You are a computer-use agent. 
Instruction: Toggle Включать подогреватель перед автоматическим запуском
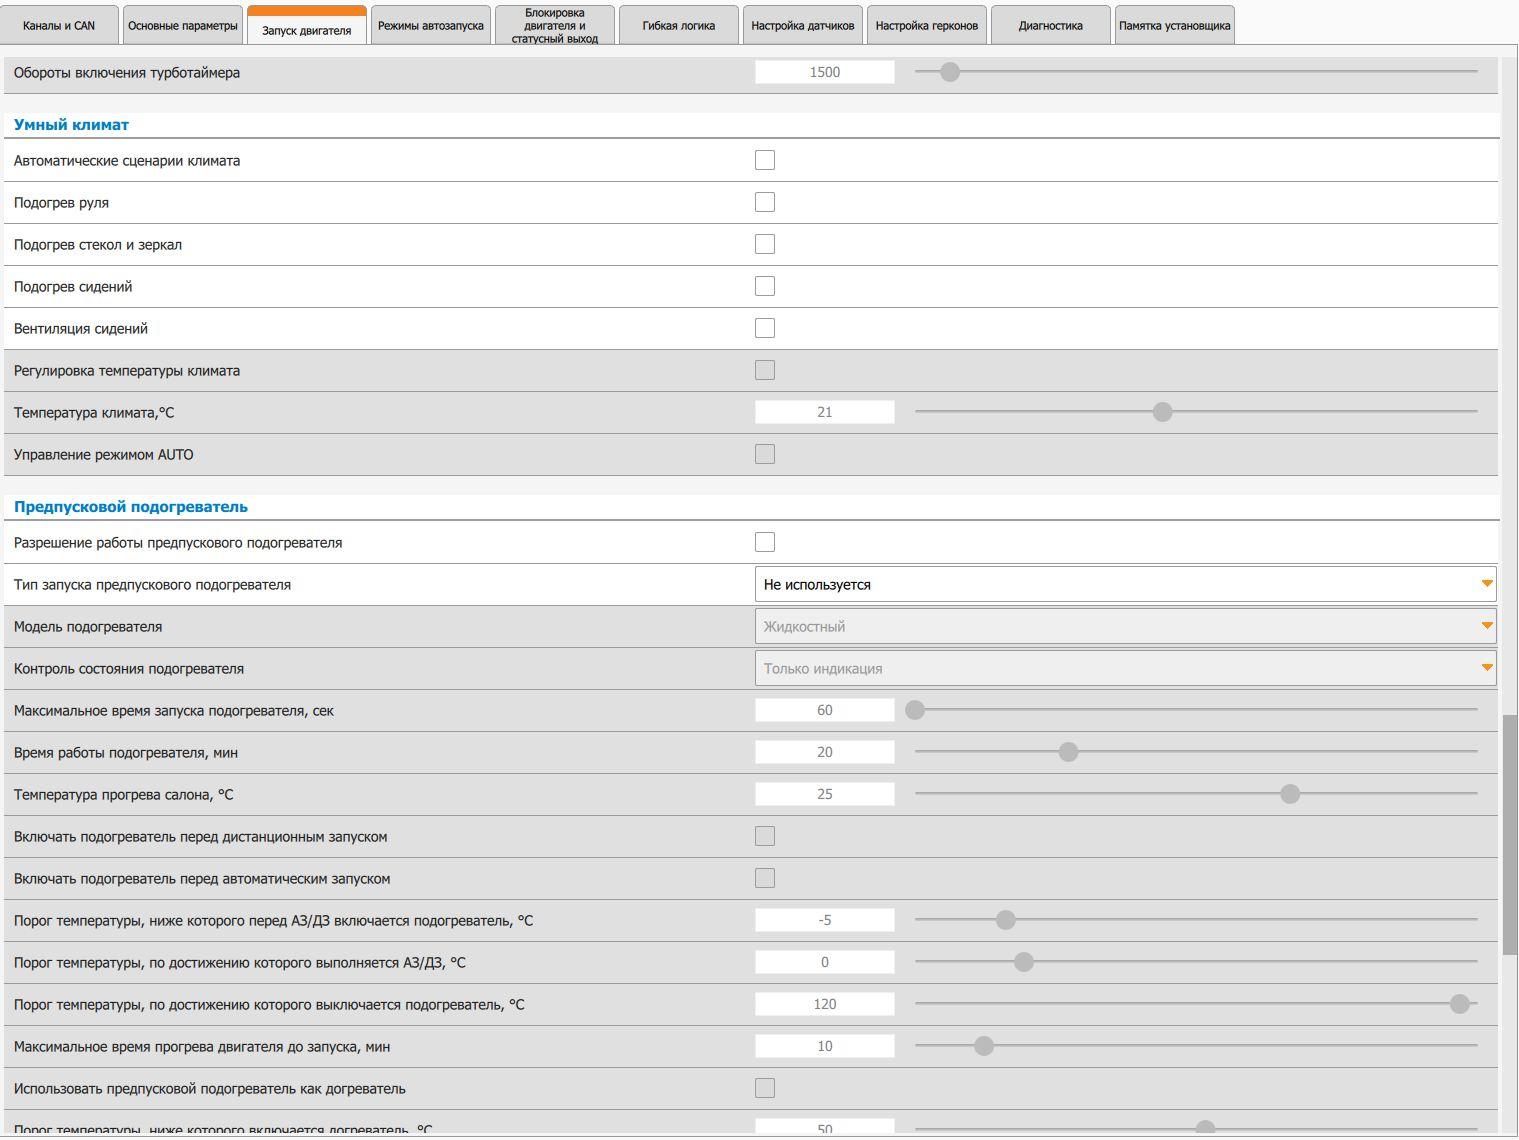pyautogui.click(x=765, y=878)
